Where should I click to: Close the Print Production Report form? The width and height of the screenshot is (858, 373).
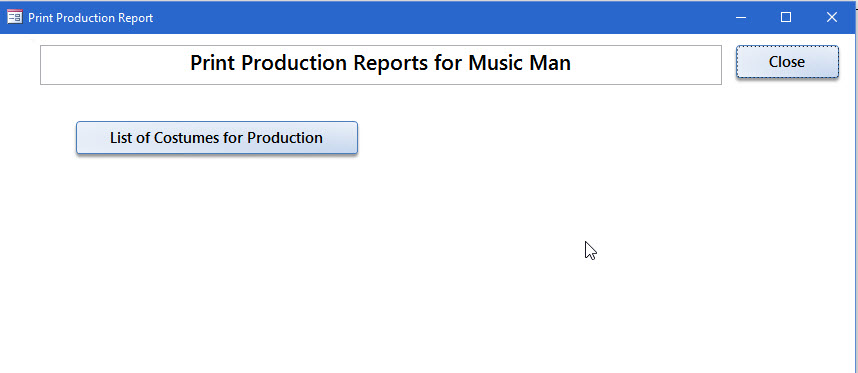click(x=787, y=62)
